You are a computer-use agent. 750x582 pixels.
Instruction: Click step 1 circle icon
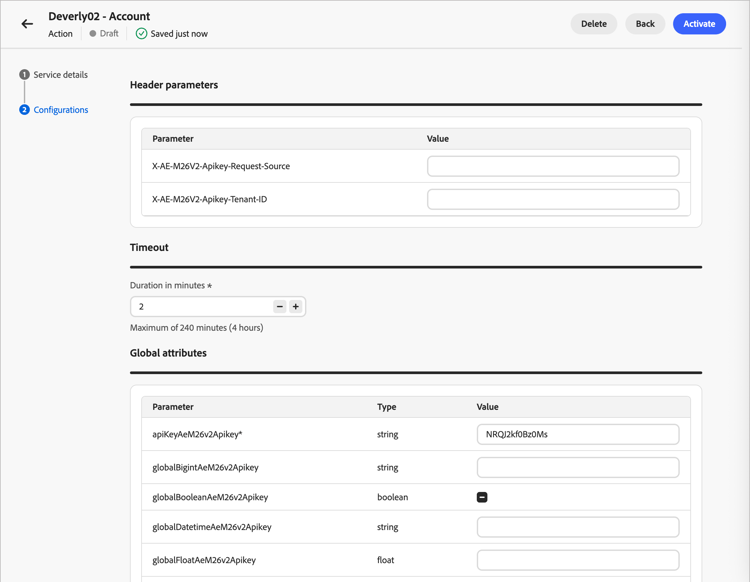[x=24, y=75]
